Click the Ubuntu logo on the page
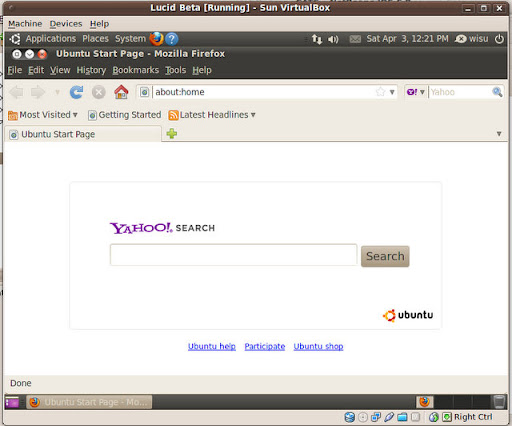Image resolution: width=512 pixels, height=426 pixels. pos(408,315)
